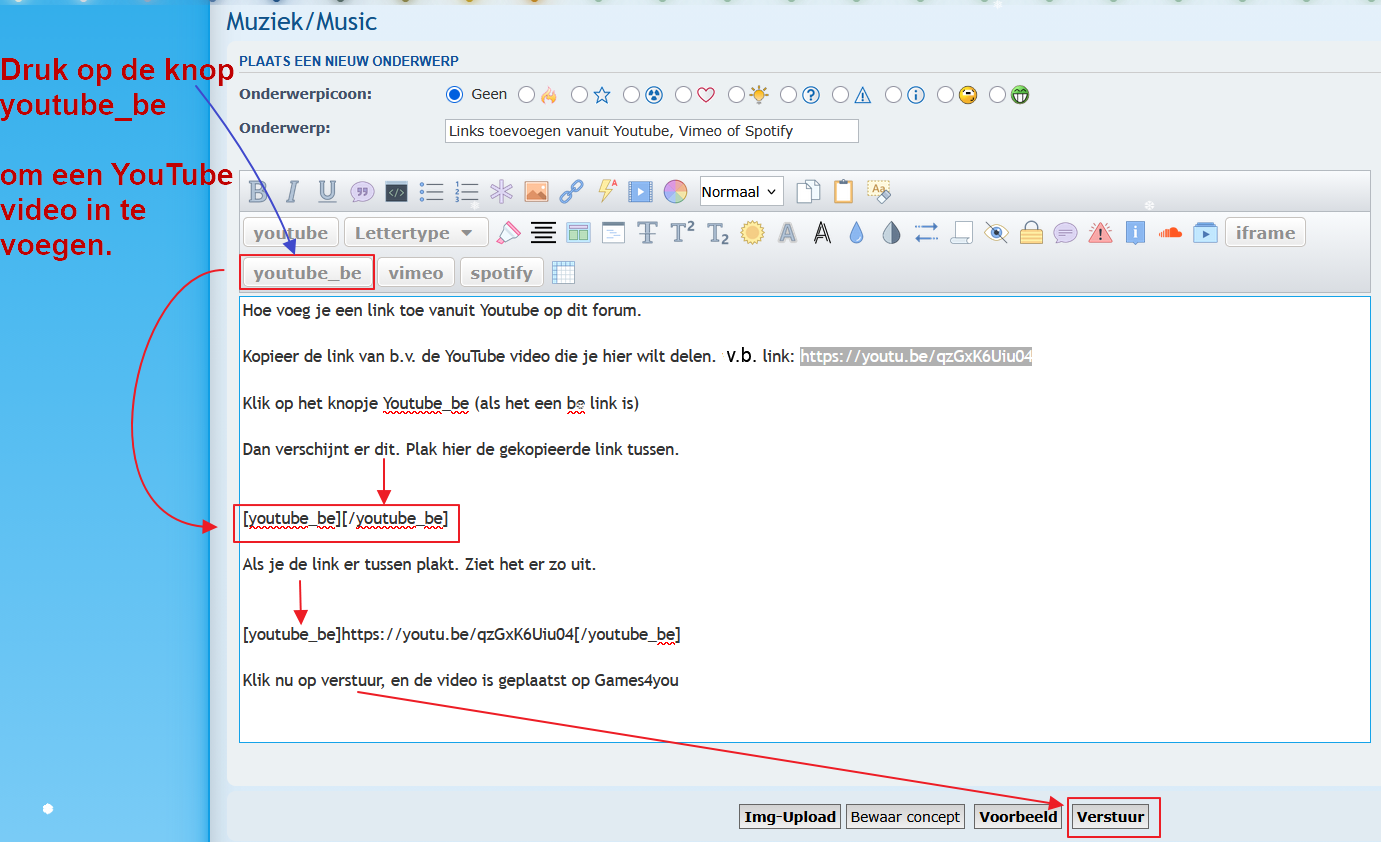The width and height of the screenshot is (1381, 842).
Task: Click the insert table grid icon
Action: [563, 273]
